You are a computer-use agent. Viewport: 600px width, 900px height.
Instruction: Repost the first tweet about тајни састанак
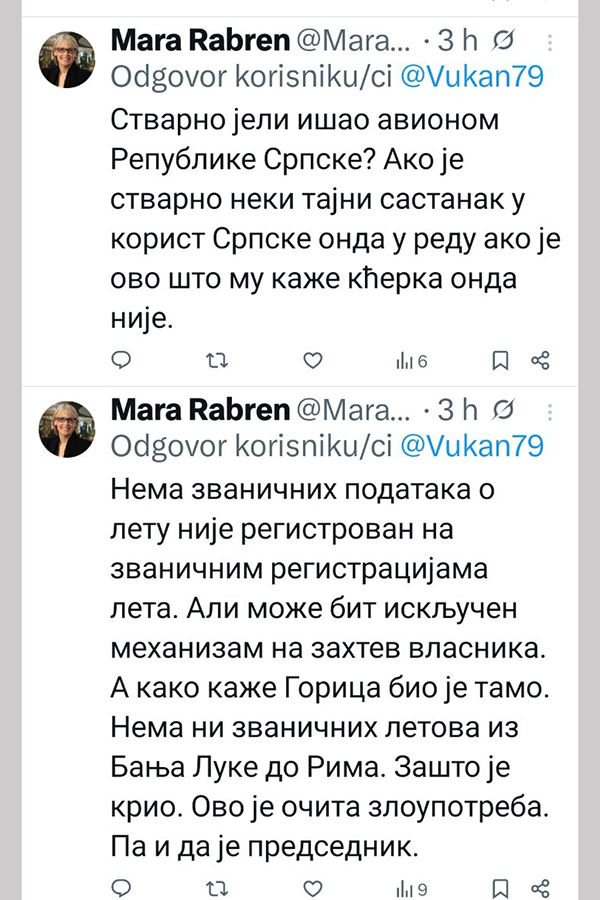(x=216, y=360)
